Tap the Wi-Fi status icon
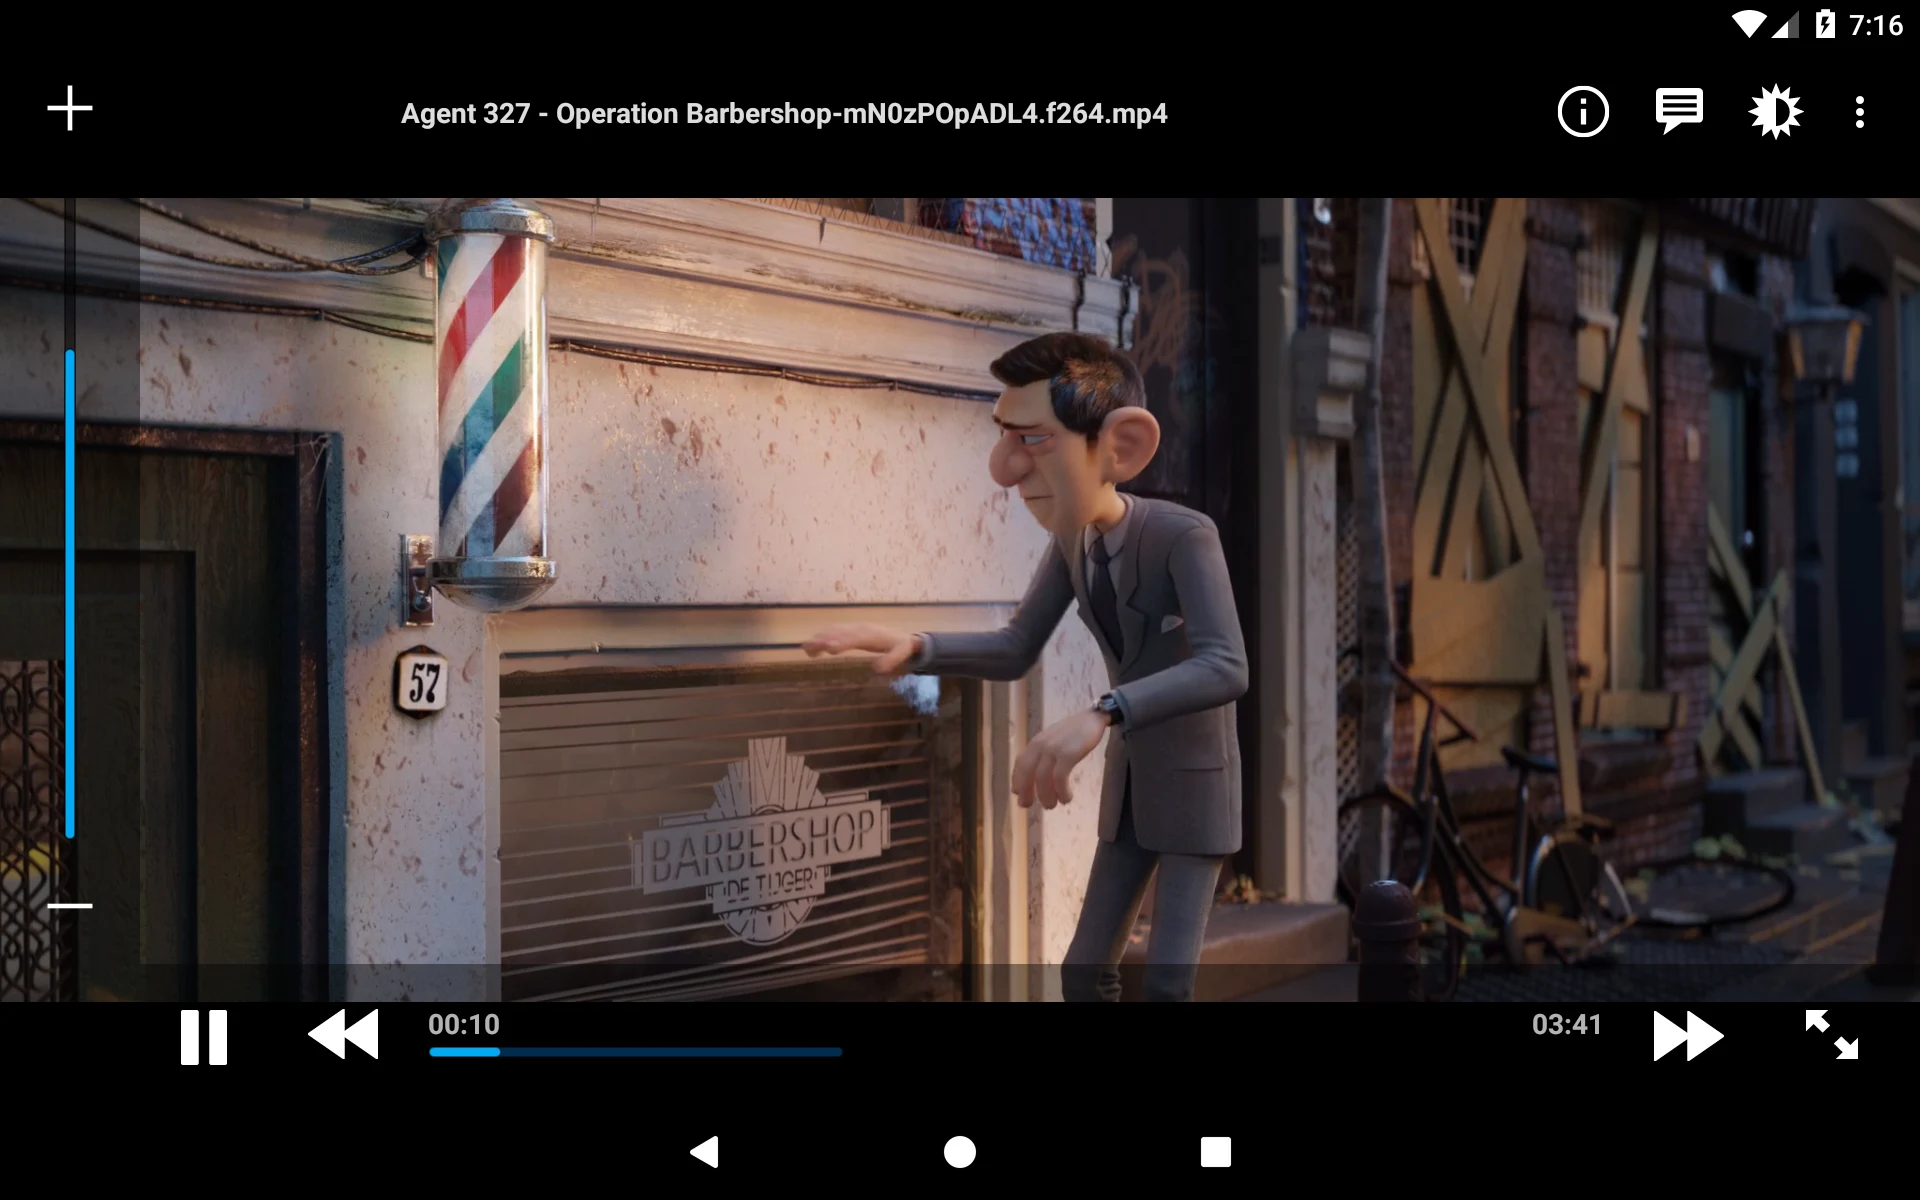 [x=1750, y=24]
